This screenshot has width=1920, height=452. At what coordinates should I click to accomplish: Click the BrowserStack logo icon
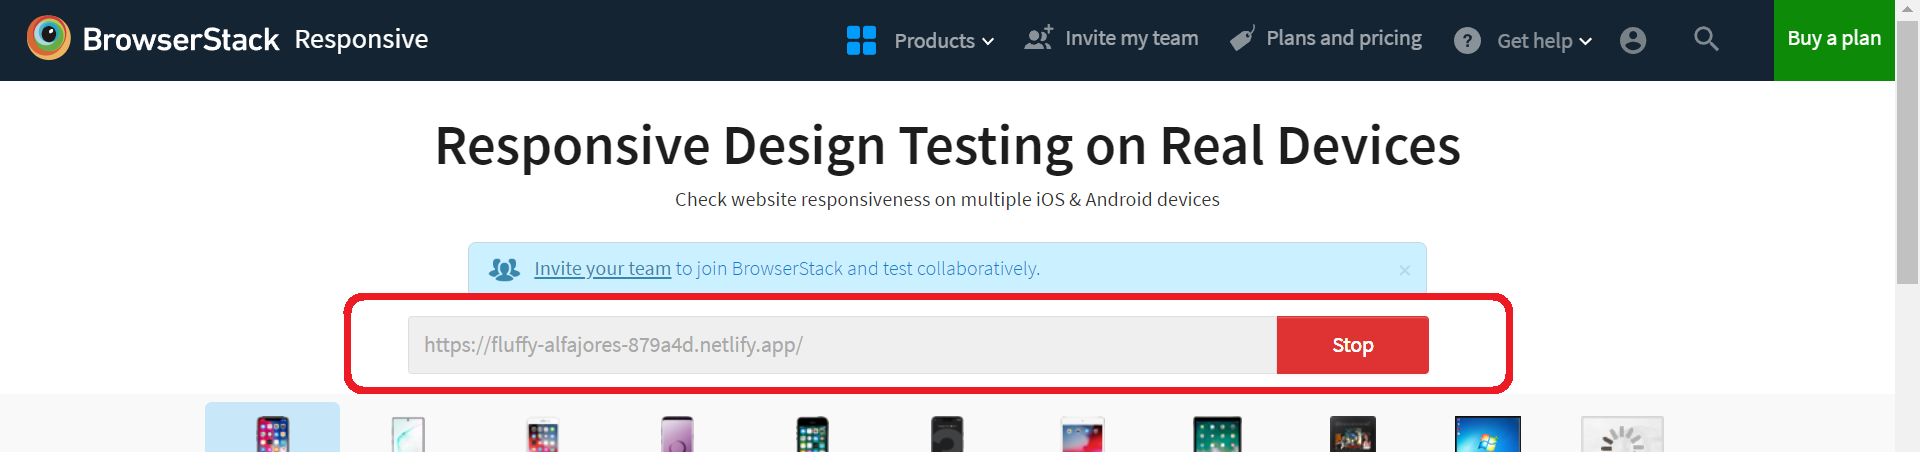pos(48,39)
